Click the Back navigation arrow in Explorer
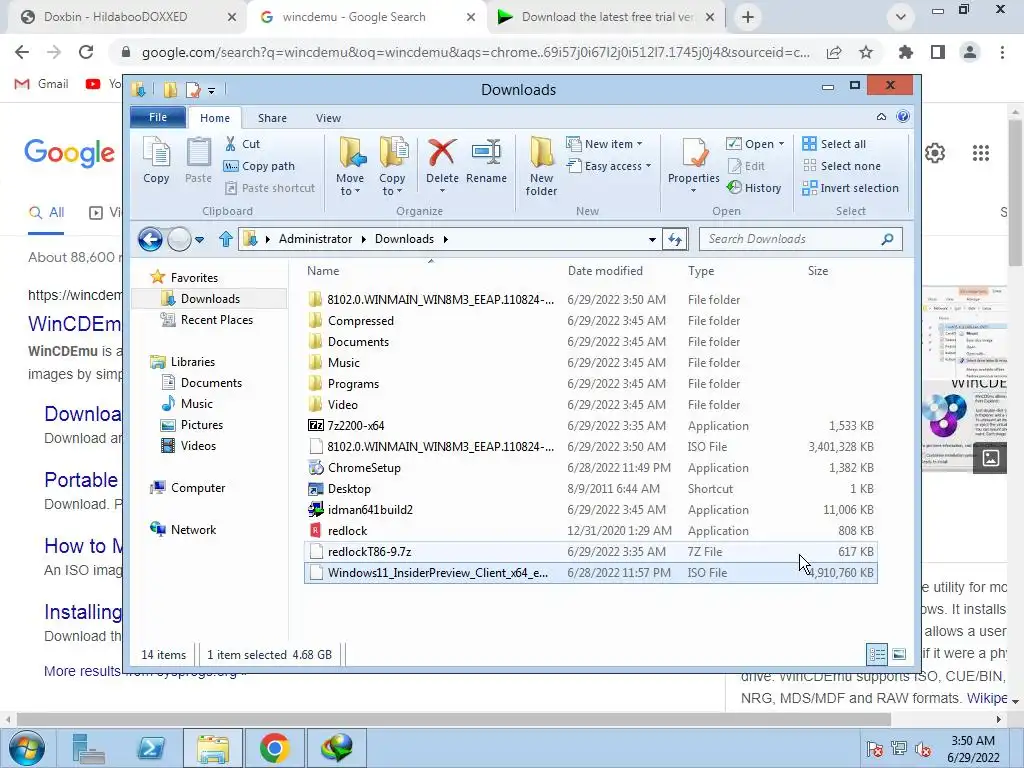The width and height of the screenshot is (1024, 768). tap(150, 239)
